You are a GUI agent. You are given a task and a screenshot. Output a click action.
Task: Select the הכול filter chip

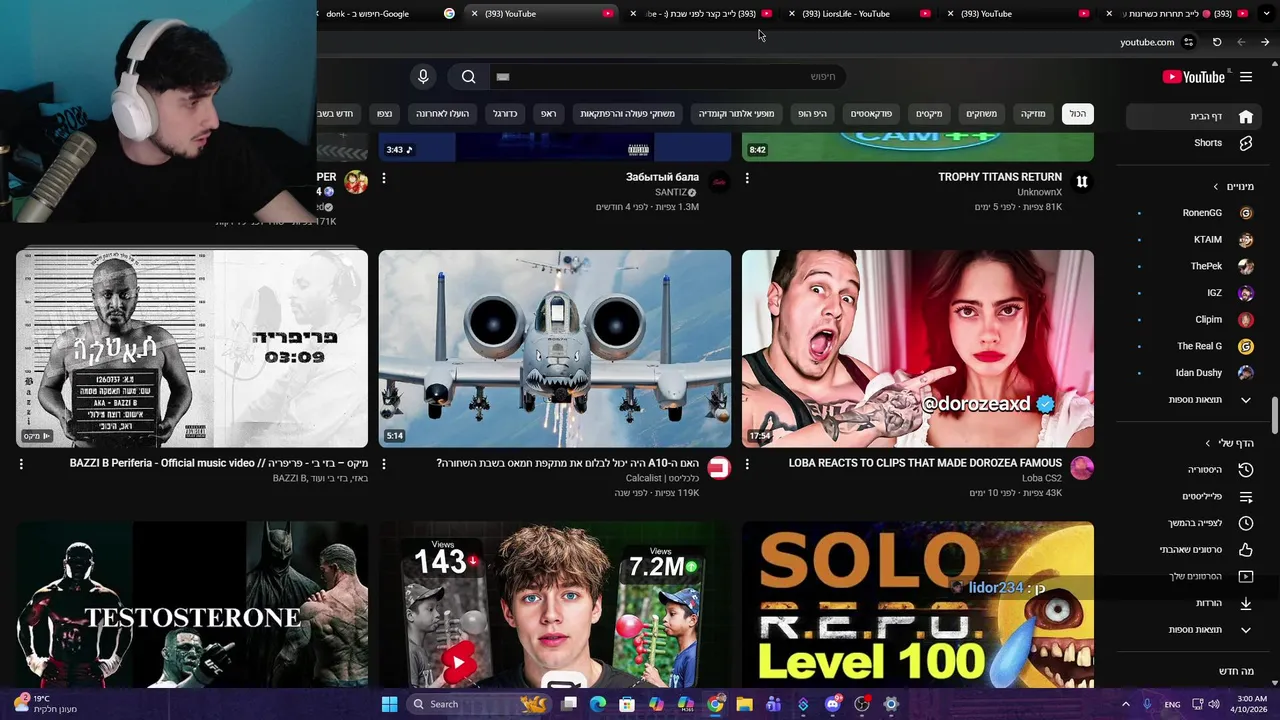tap(1078, 114)
